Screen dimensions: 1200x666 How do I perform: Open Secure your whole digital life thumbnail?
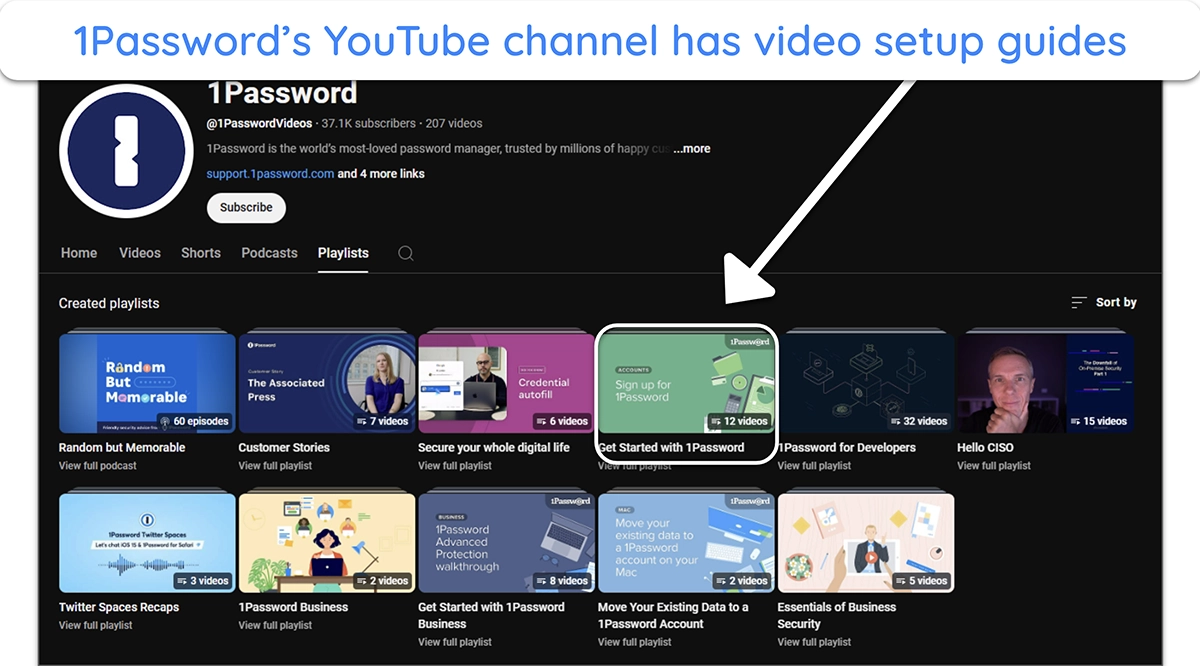point(506,383)
